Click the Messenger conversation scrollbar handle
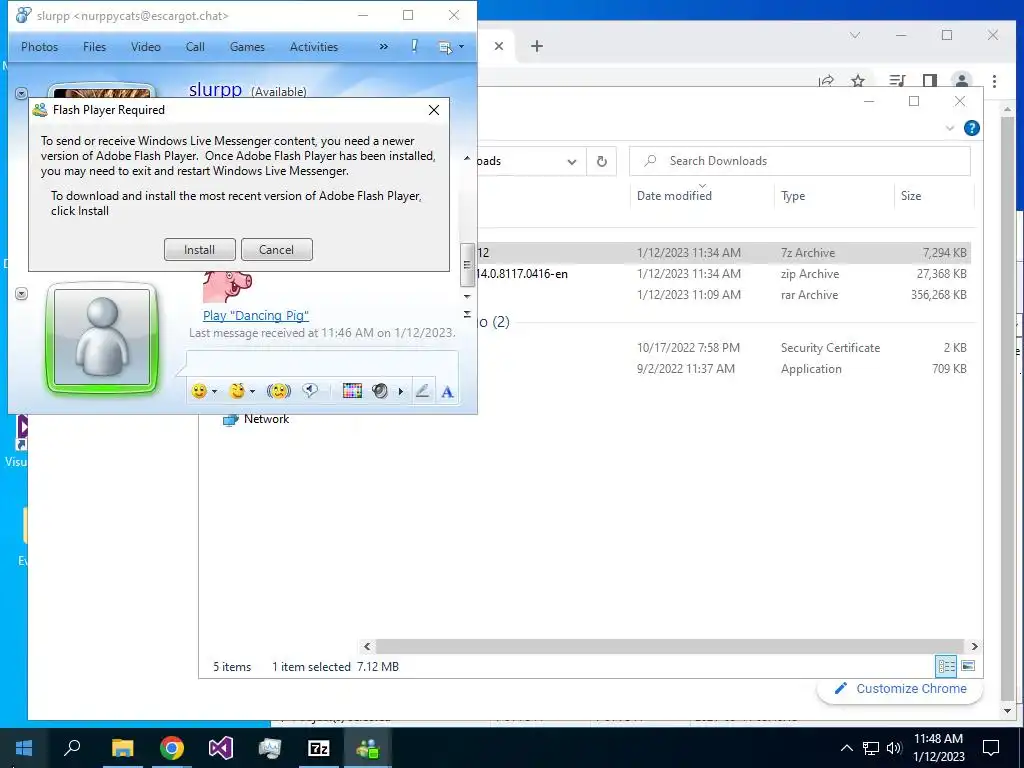The height and width of the screenshot is (768, 1024). point(467,265)
